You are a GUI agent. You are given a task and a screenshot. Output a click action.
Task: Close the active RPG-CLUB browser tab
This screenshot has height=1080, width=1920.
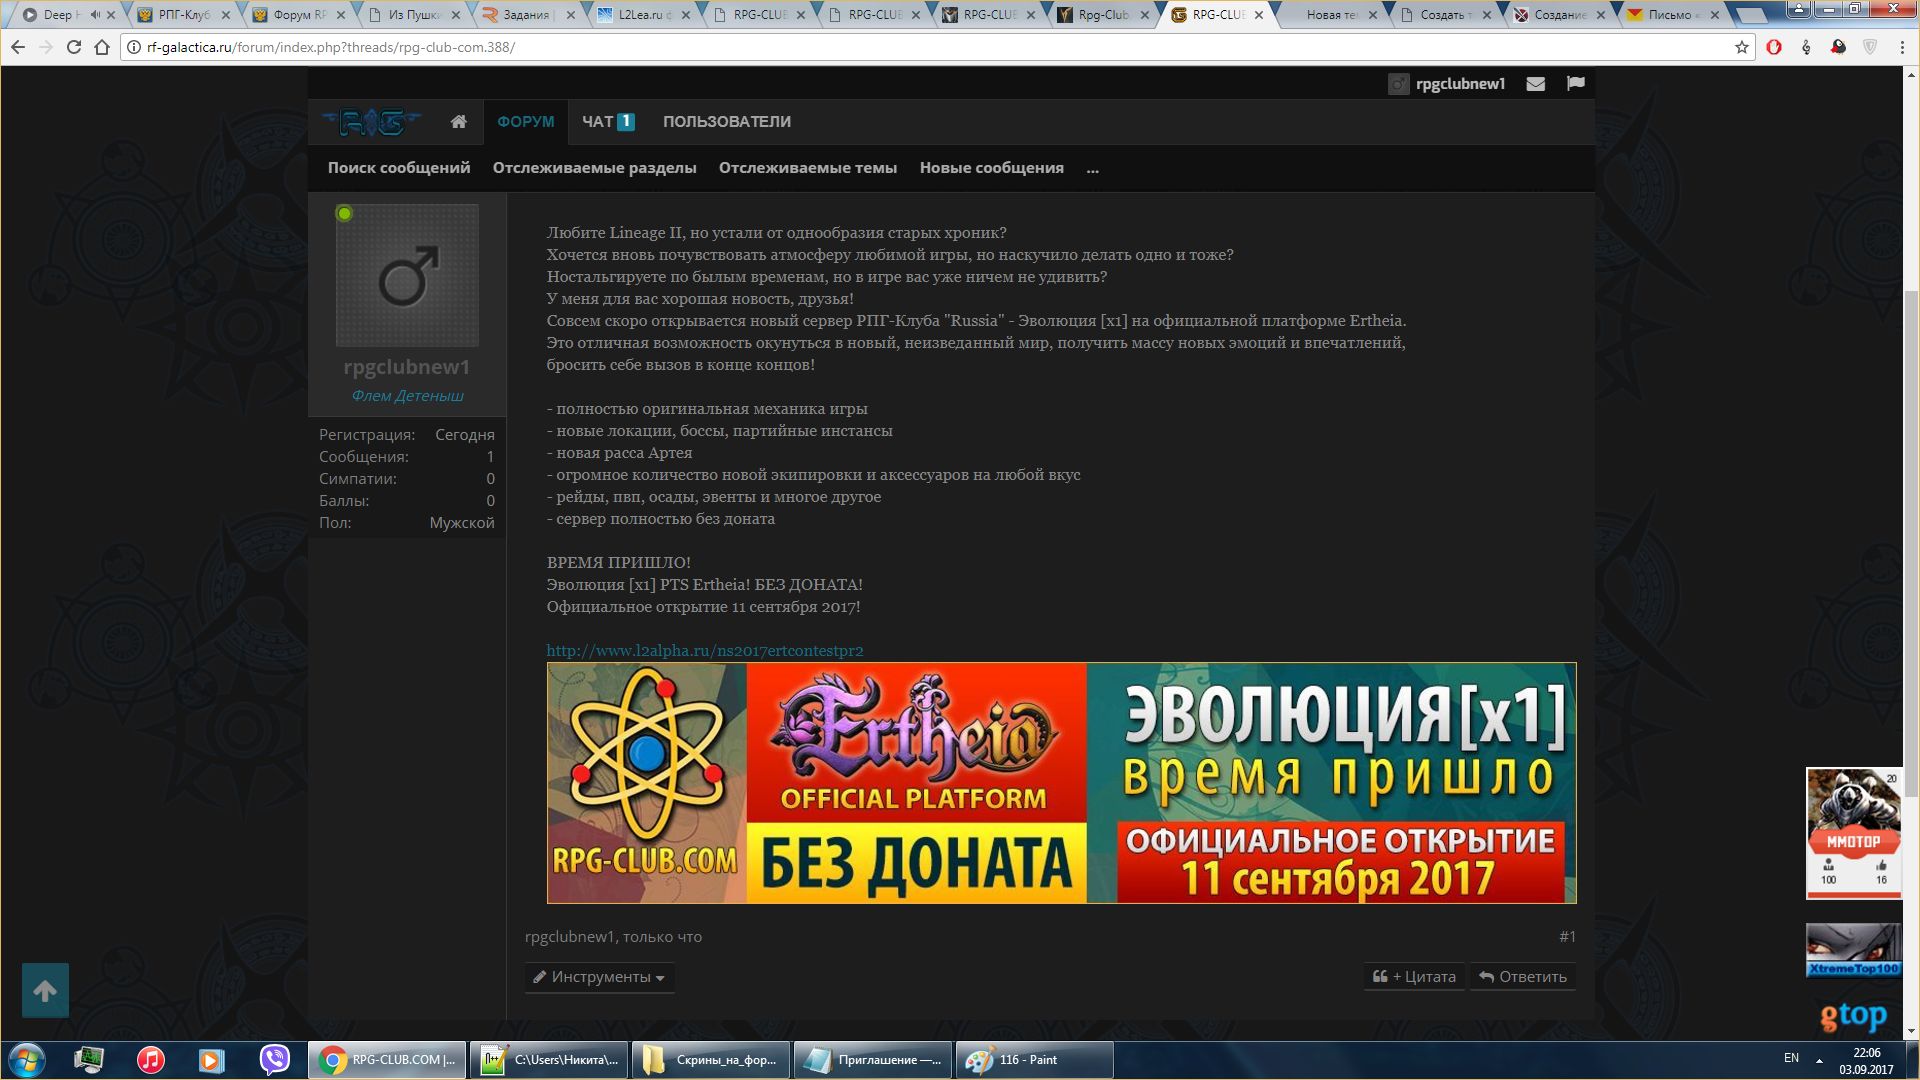[x=1258, y=15]
